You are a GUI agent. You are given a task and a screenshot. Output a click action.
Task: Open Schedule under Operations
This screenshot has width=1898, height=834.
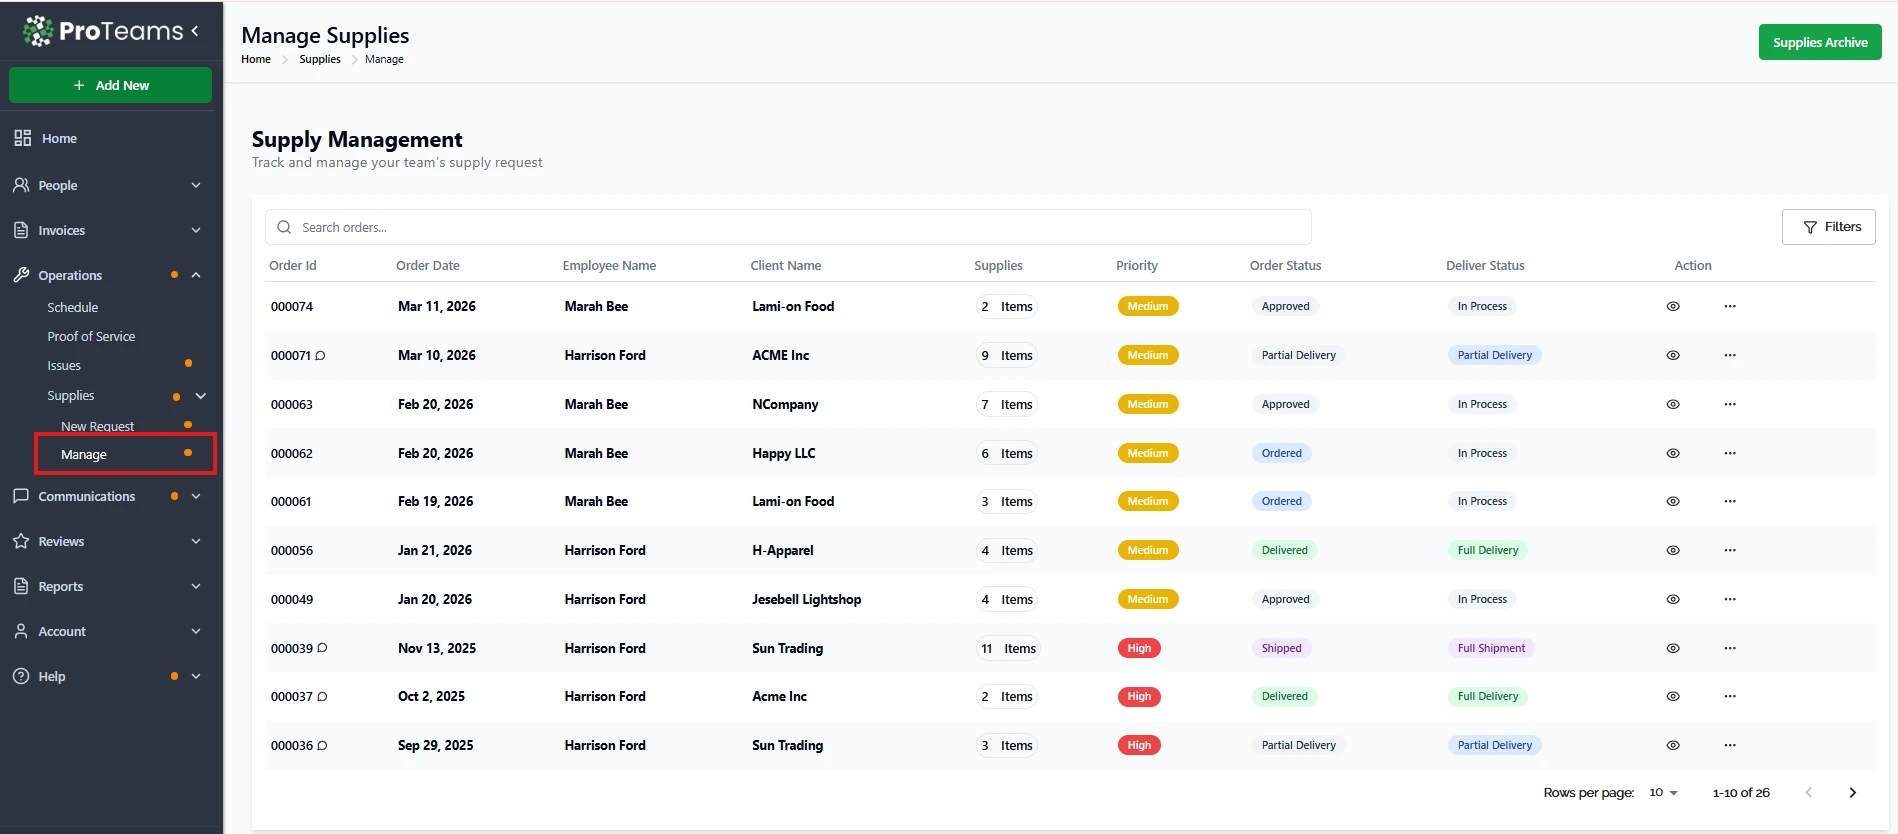73,308
